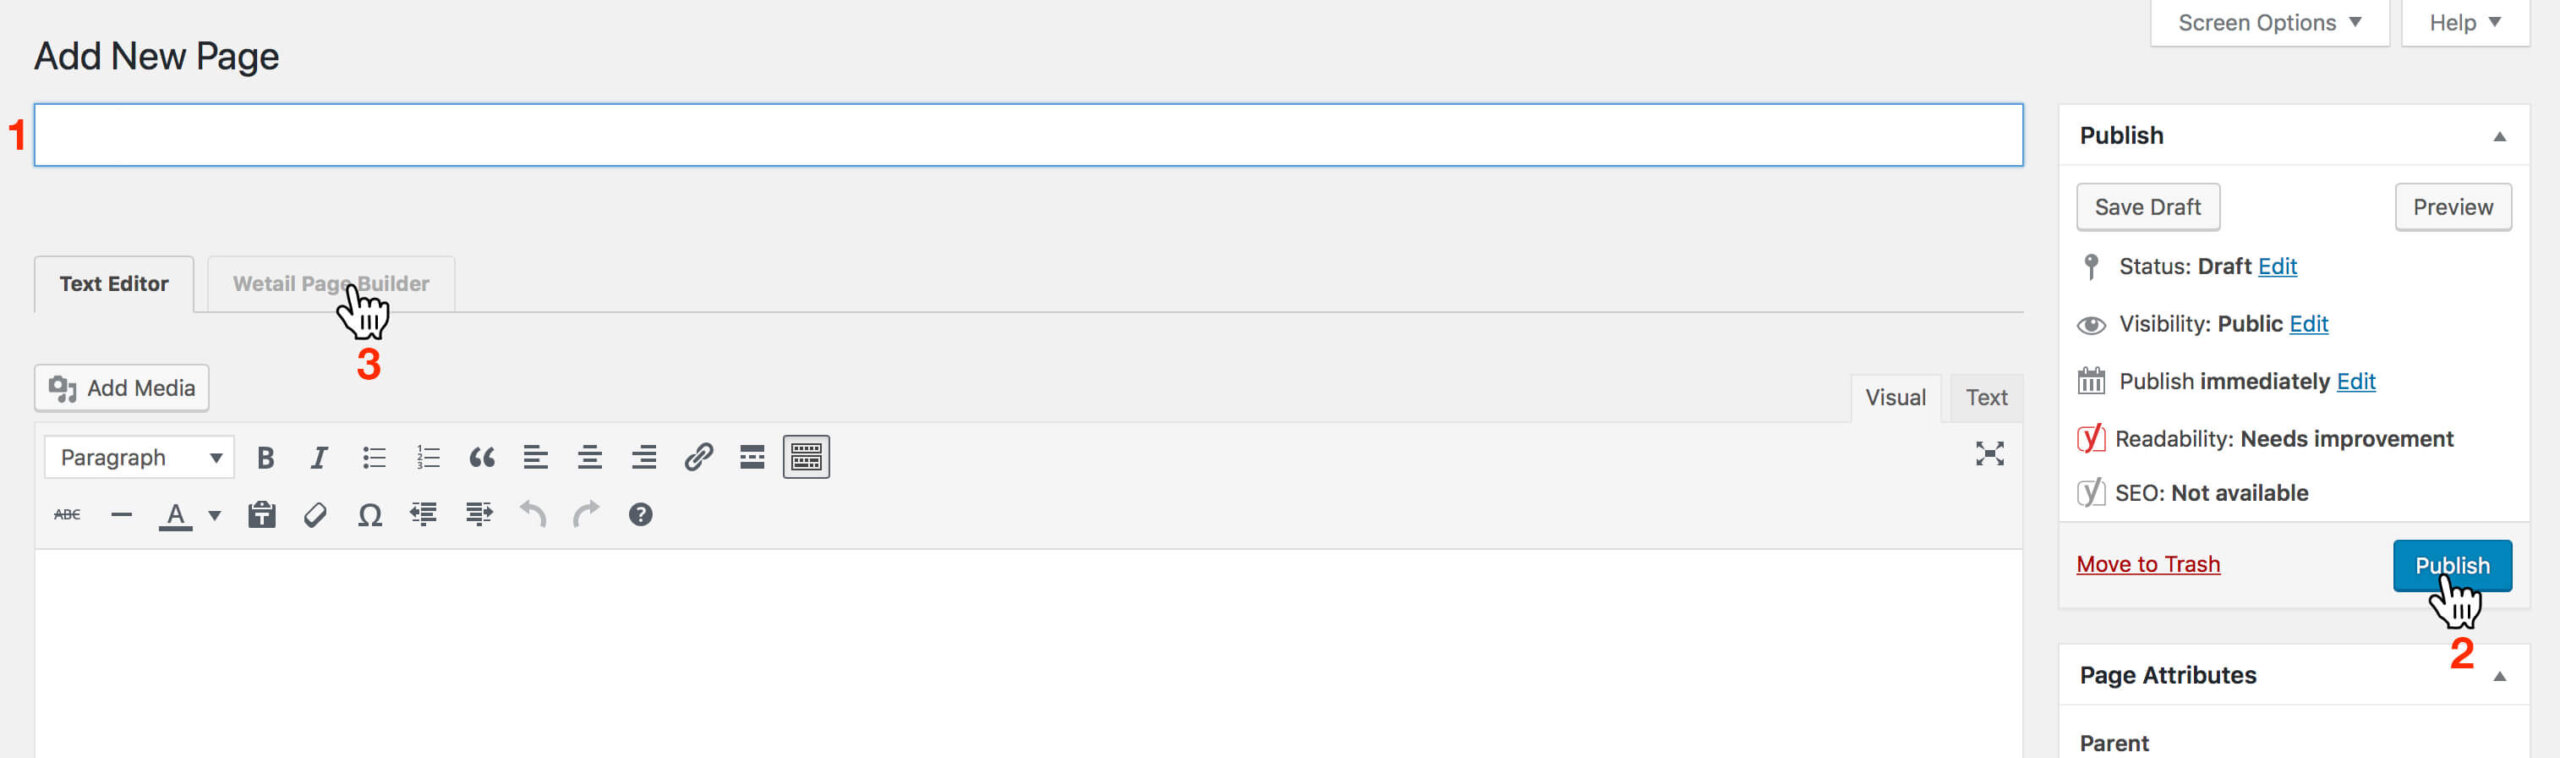Apply the text color swatch

[x=176, y=515]
